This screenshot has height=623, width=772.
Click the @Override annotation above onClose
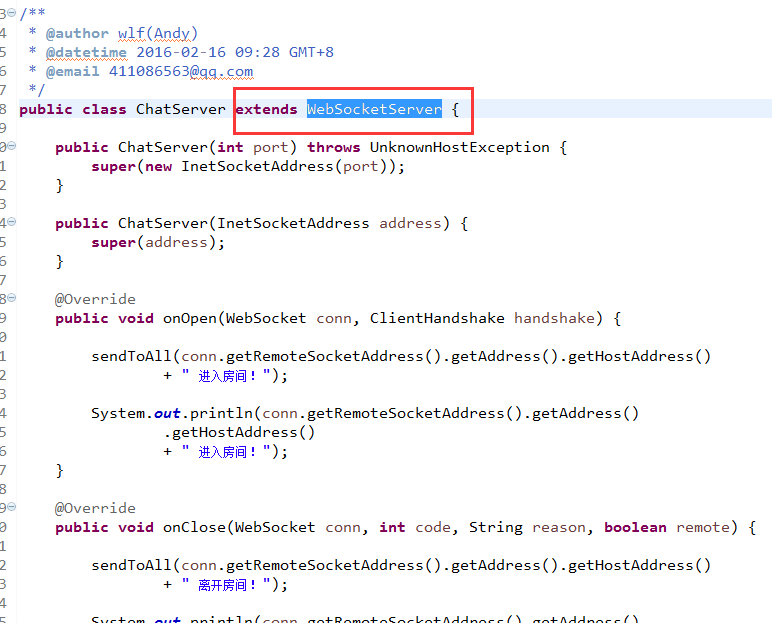[x=95, y=508]
